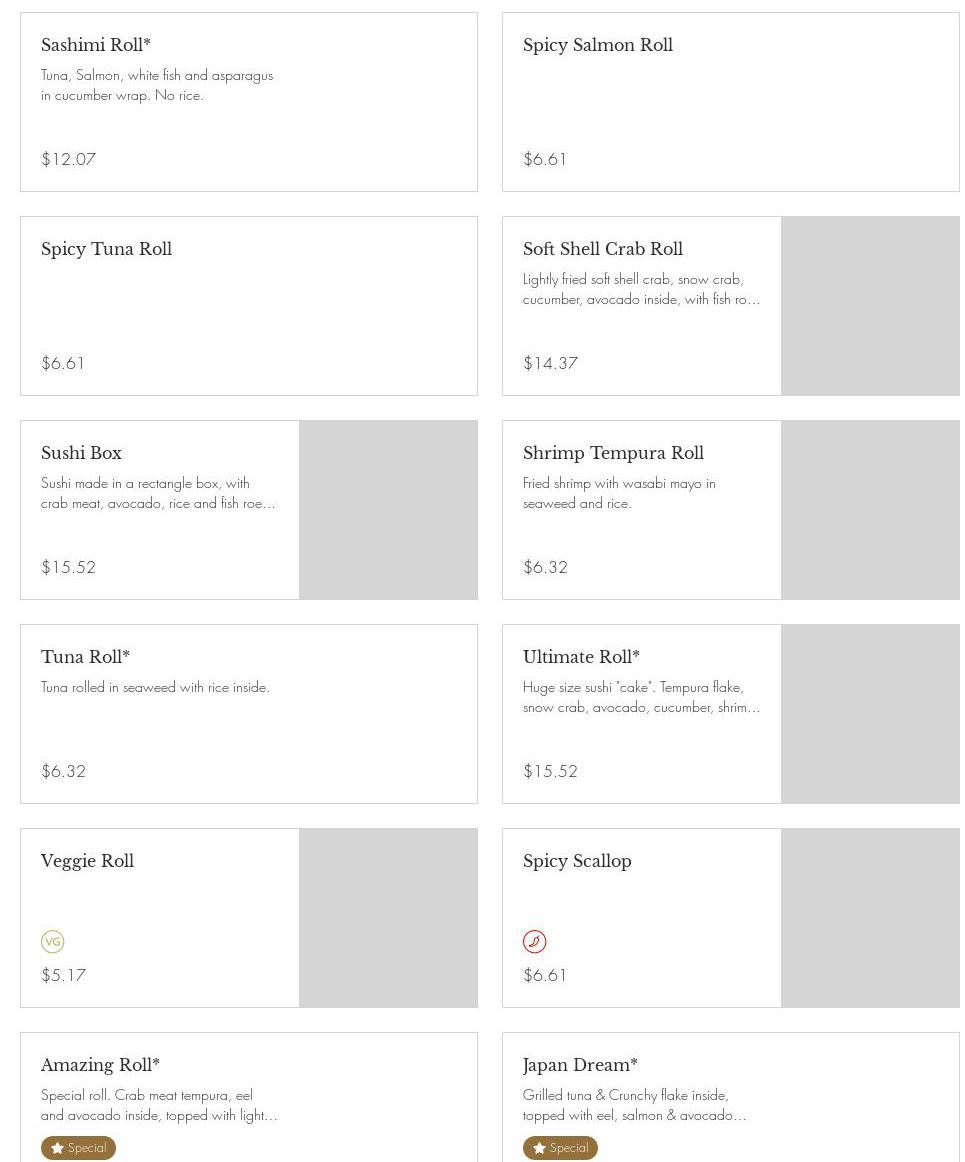Click the Soft Shell Crab Roll description

[641, 289]
